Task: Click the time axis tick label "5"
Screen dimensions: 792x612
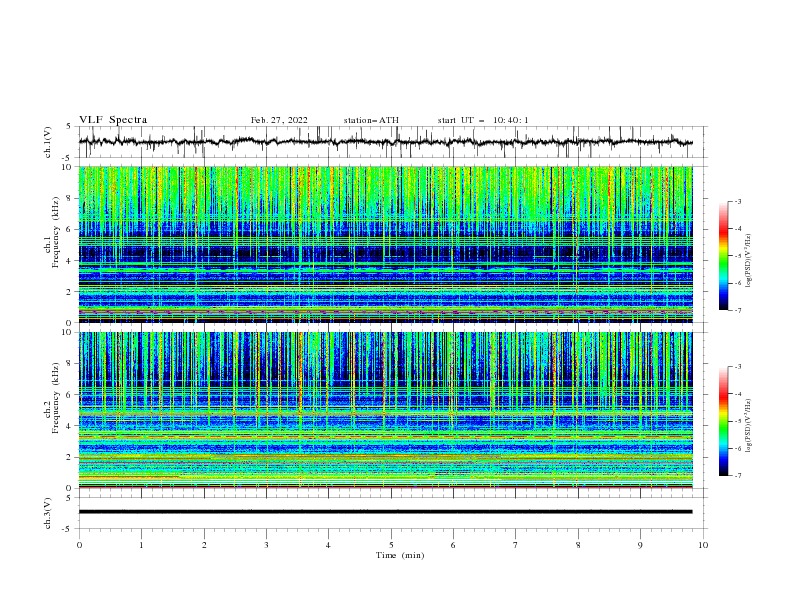Action: 391,545
